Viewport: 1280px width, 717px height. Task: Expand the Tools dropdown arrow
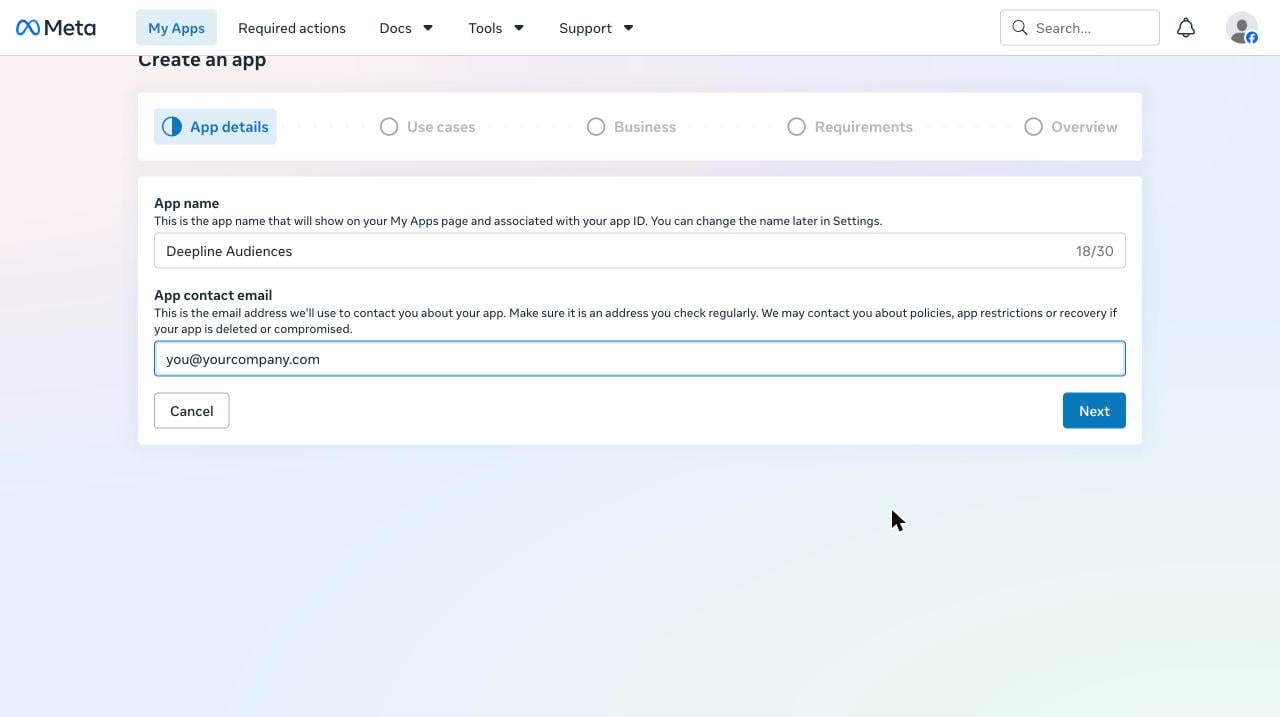point(519,28)
